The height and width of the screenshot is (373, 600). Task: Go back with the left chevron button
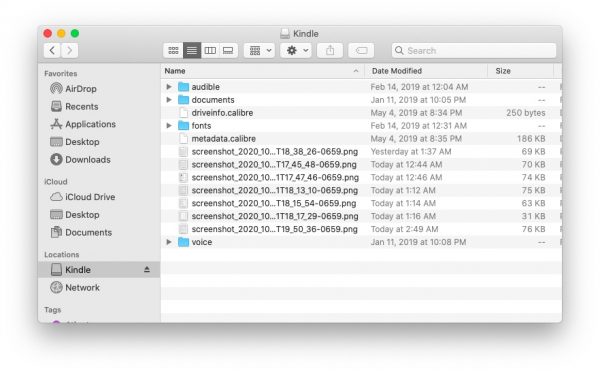coord(52,50)
